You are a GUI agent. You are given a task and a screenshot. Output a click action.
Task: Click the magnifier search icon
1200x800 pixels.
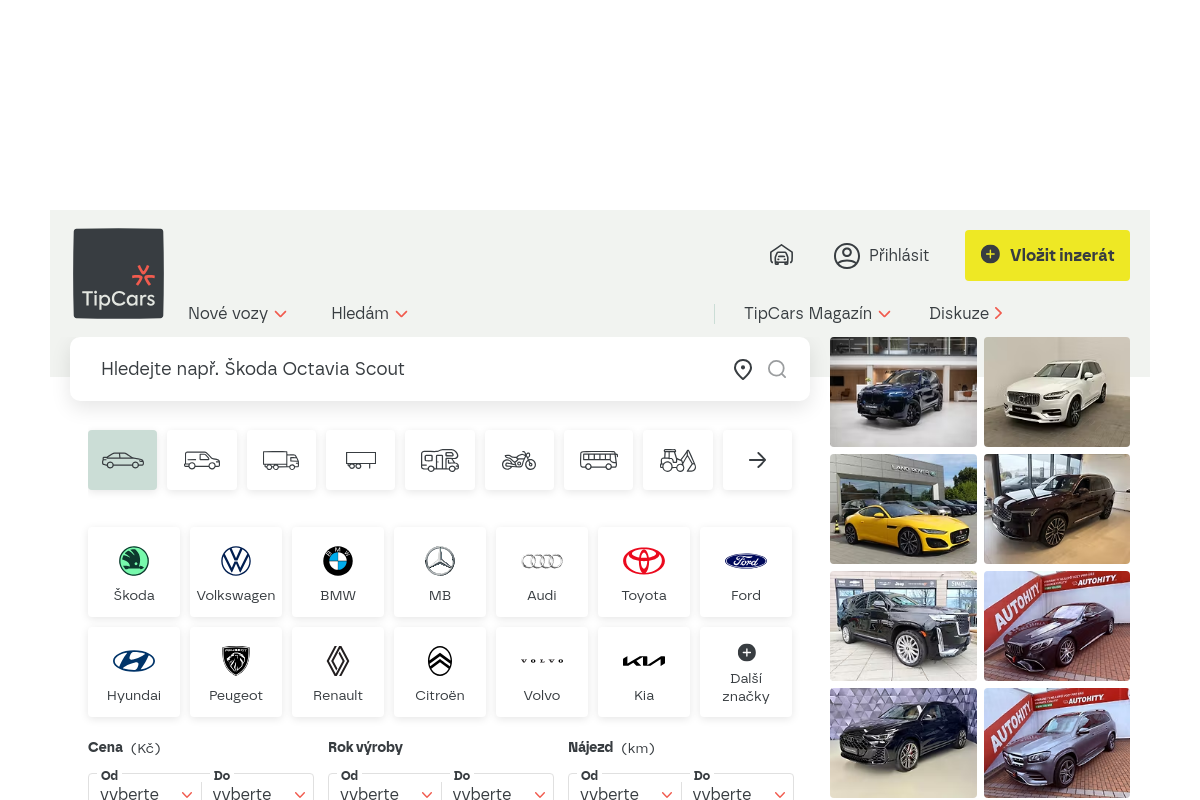(777, 369)
